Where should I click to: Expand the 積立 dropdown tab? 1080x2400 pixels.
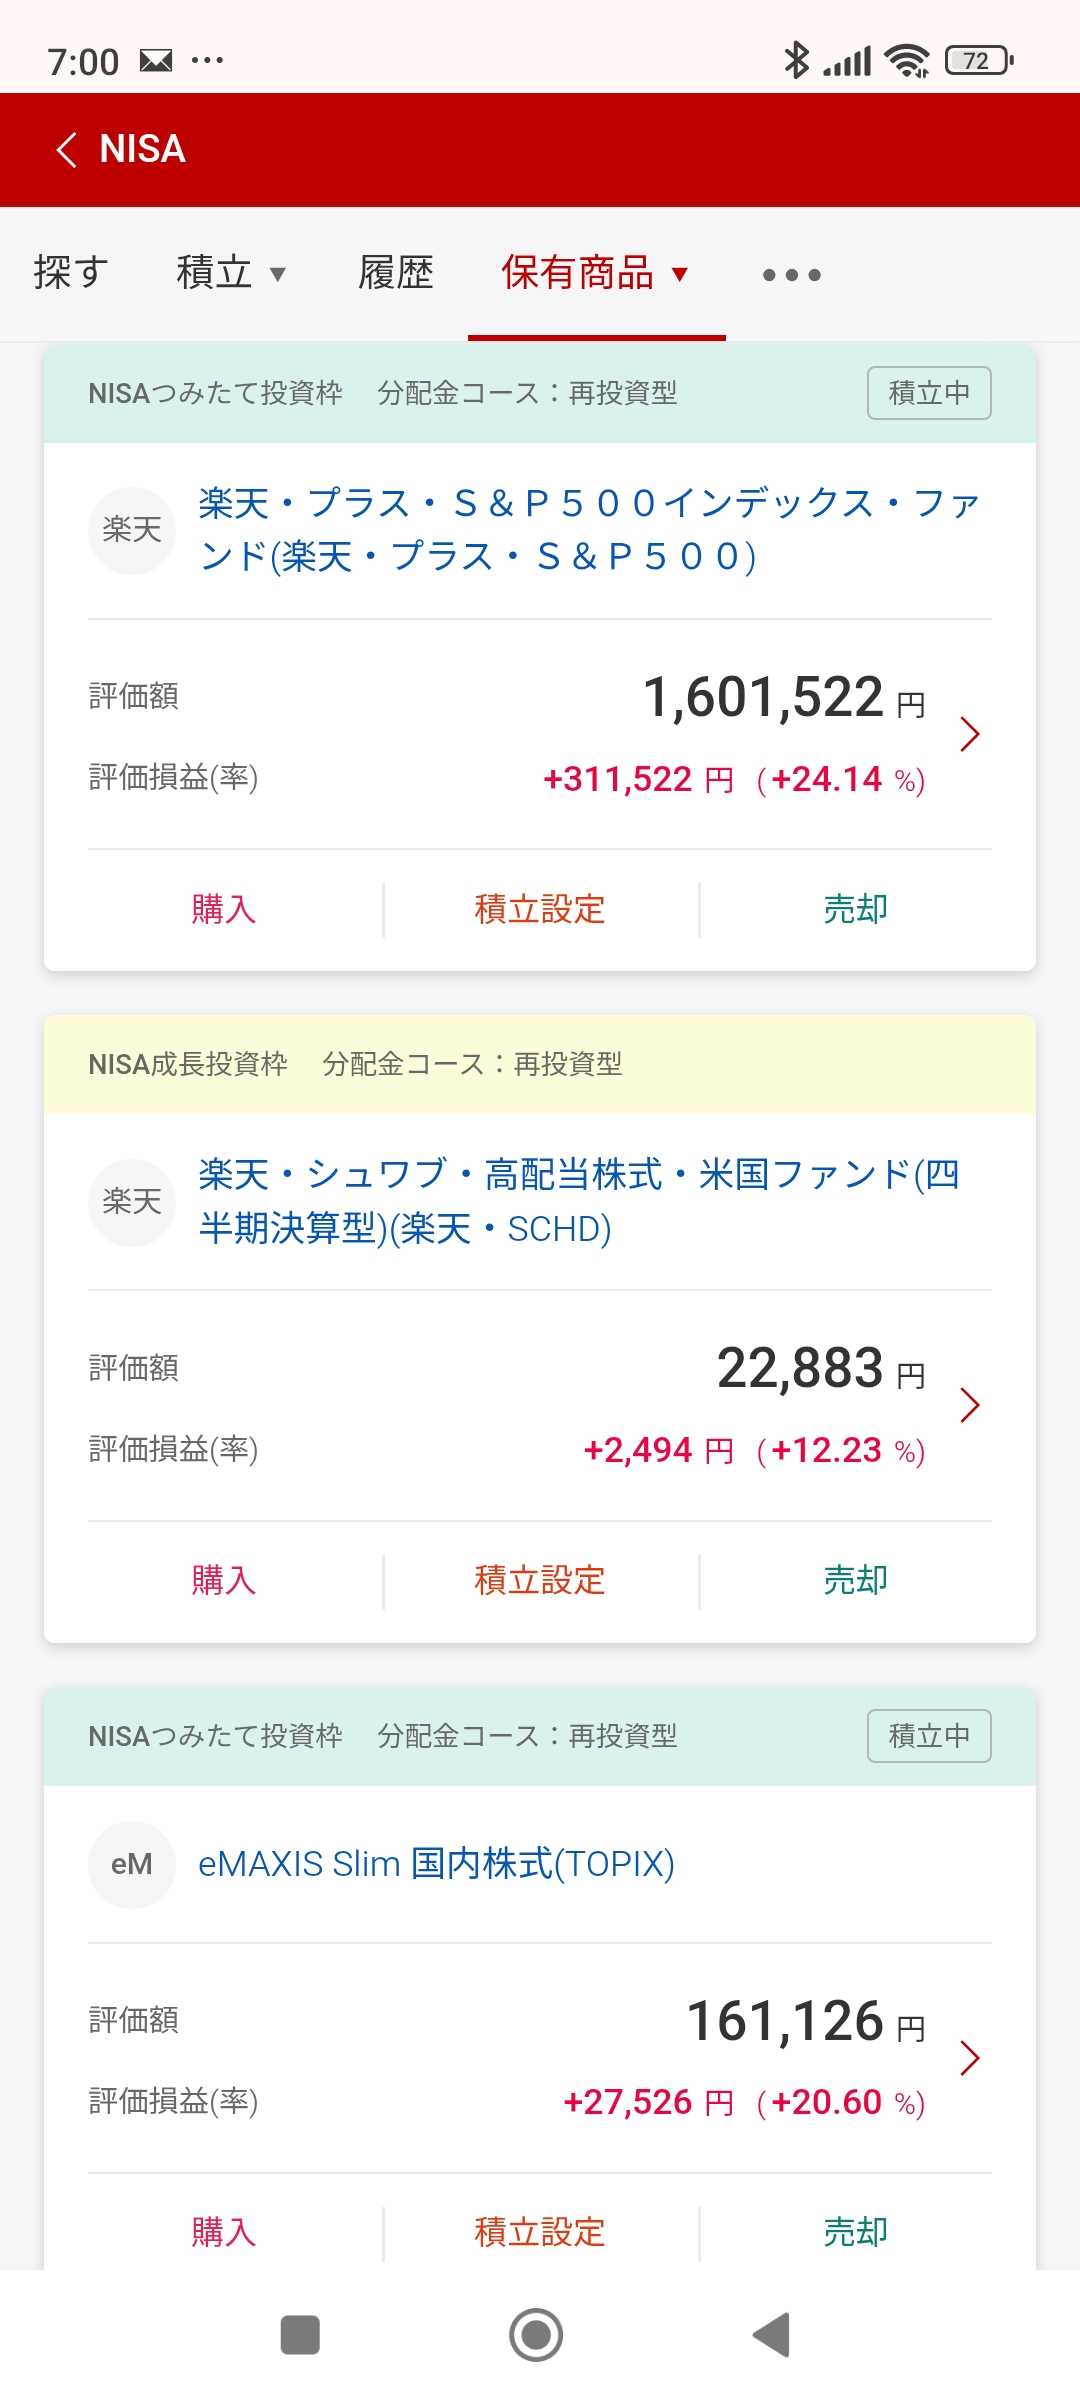coord(231,273)
